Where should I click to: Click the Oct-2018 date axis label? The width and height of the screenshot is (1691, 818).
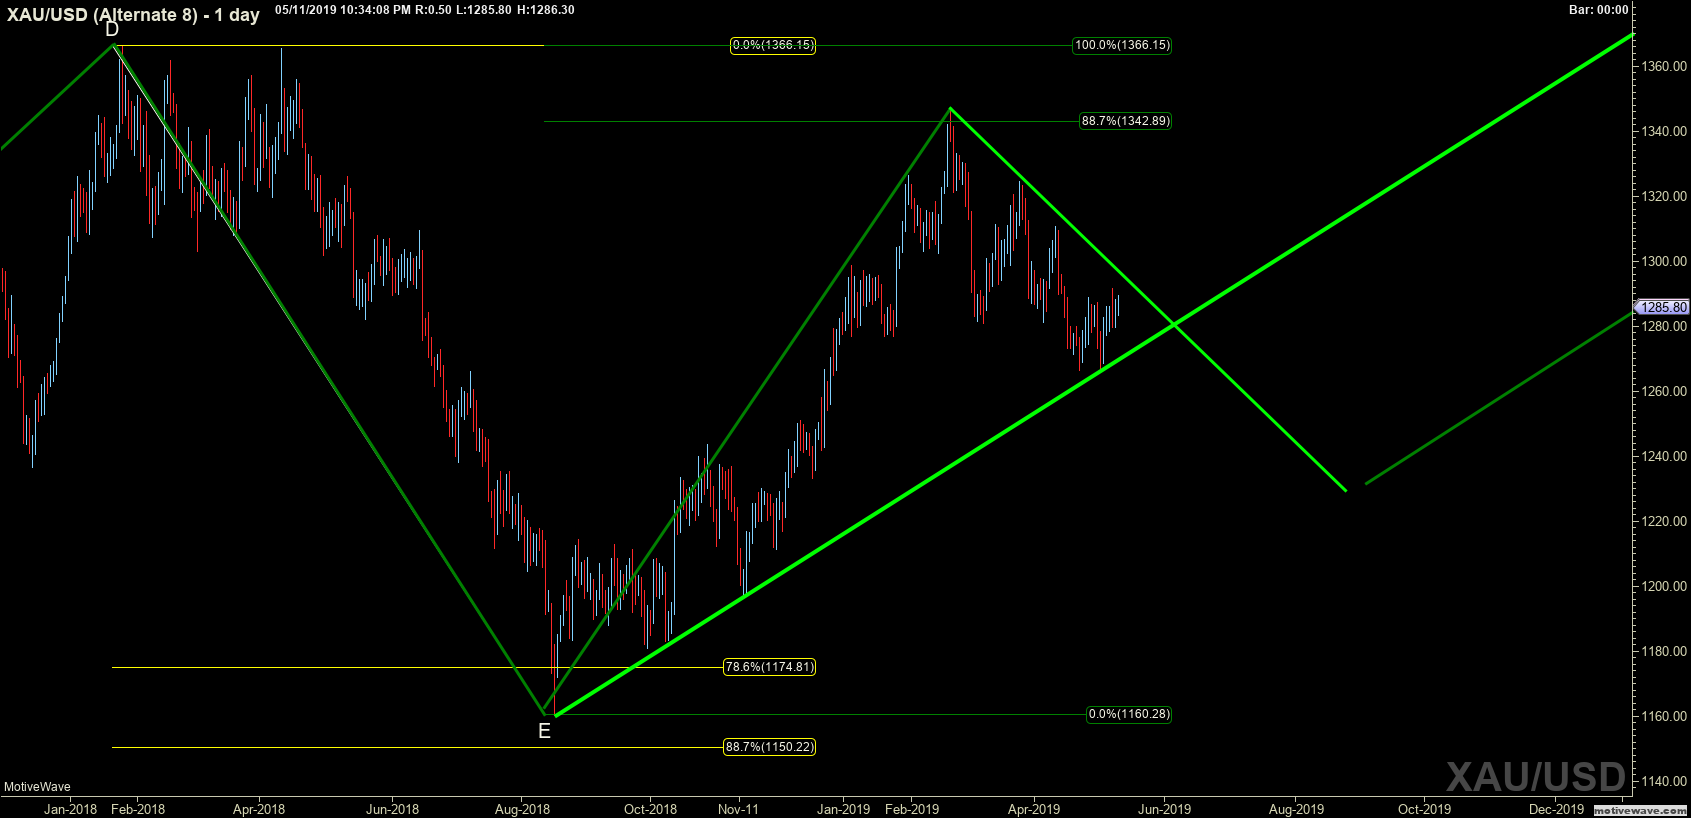pyautogui.click(x=650, y=809)
